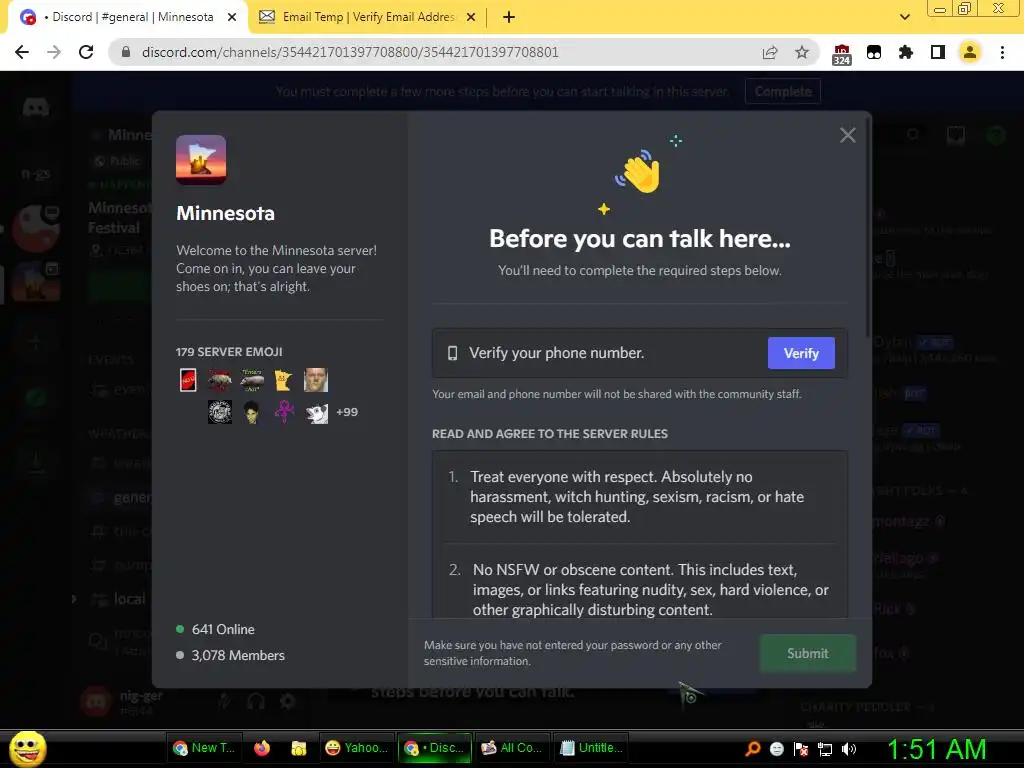
Task: Click the Discord taskbar window item
Action: (434, 748)
